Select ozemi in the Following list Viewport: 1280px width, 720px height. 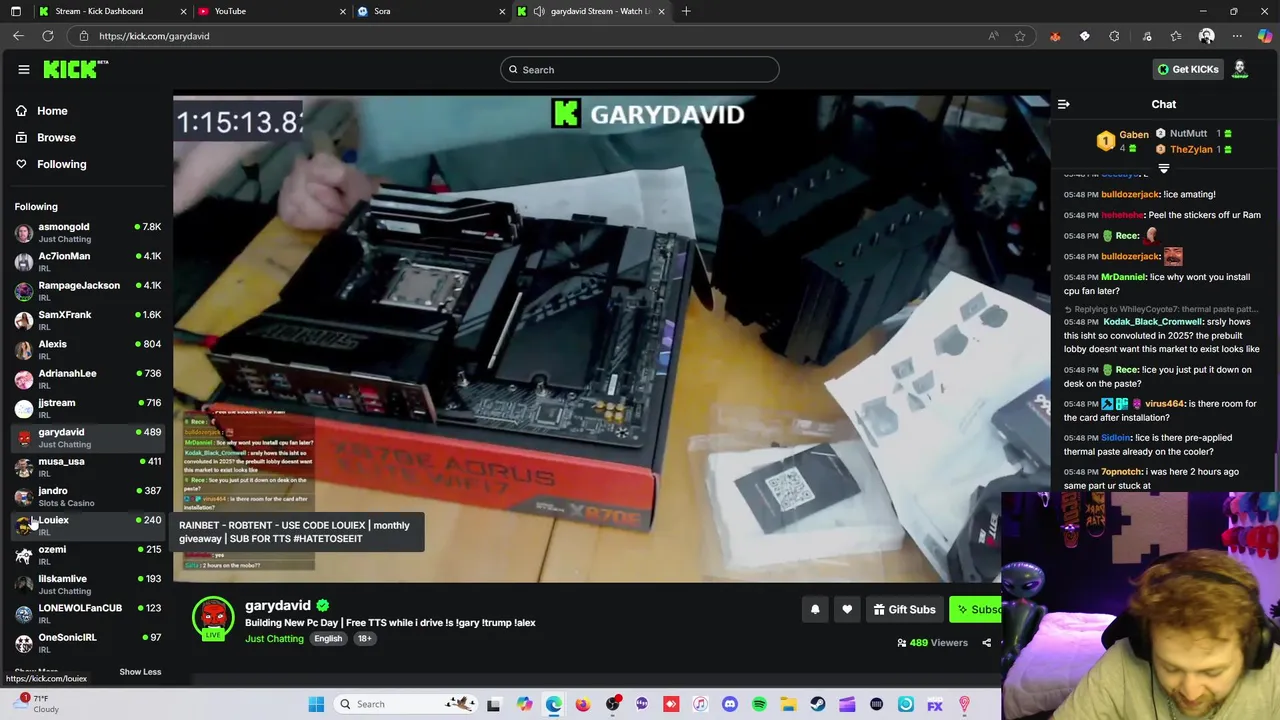point(88,554)
